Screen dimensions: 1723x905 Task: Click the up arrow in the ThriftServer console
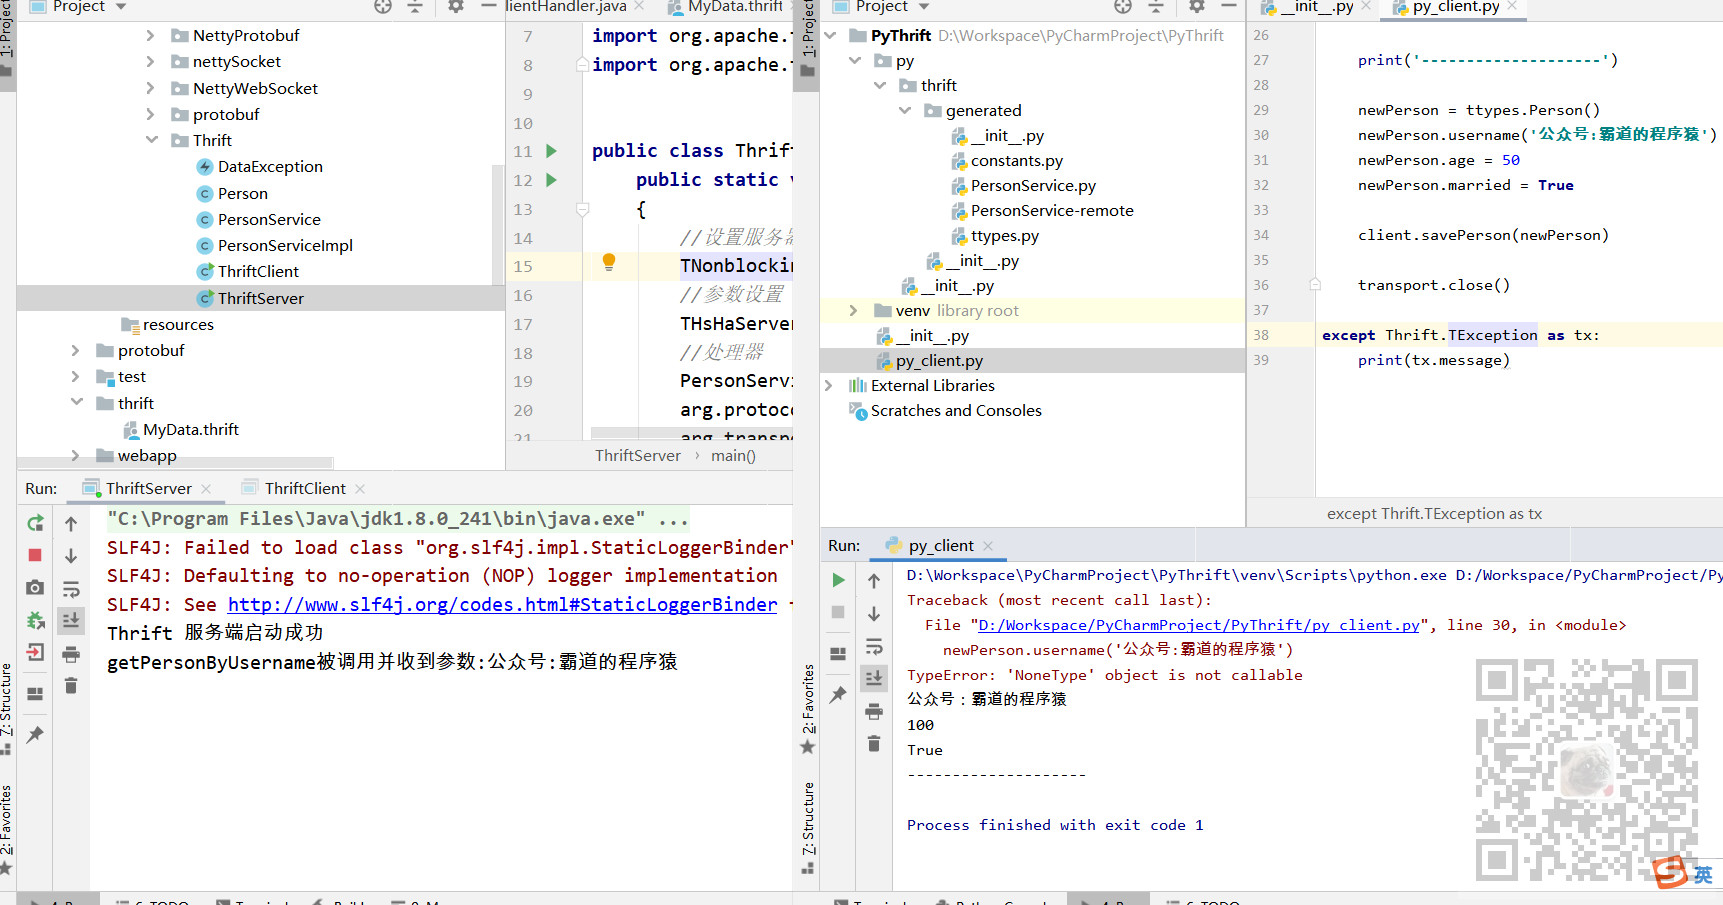71,523
